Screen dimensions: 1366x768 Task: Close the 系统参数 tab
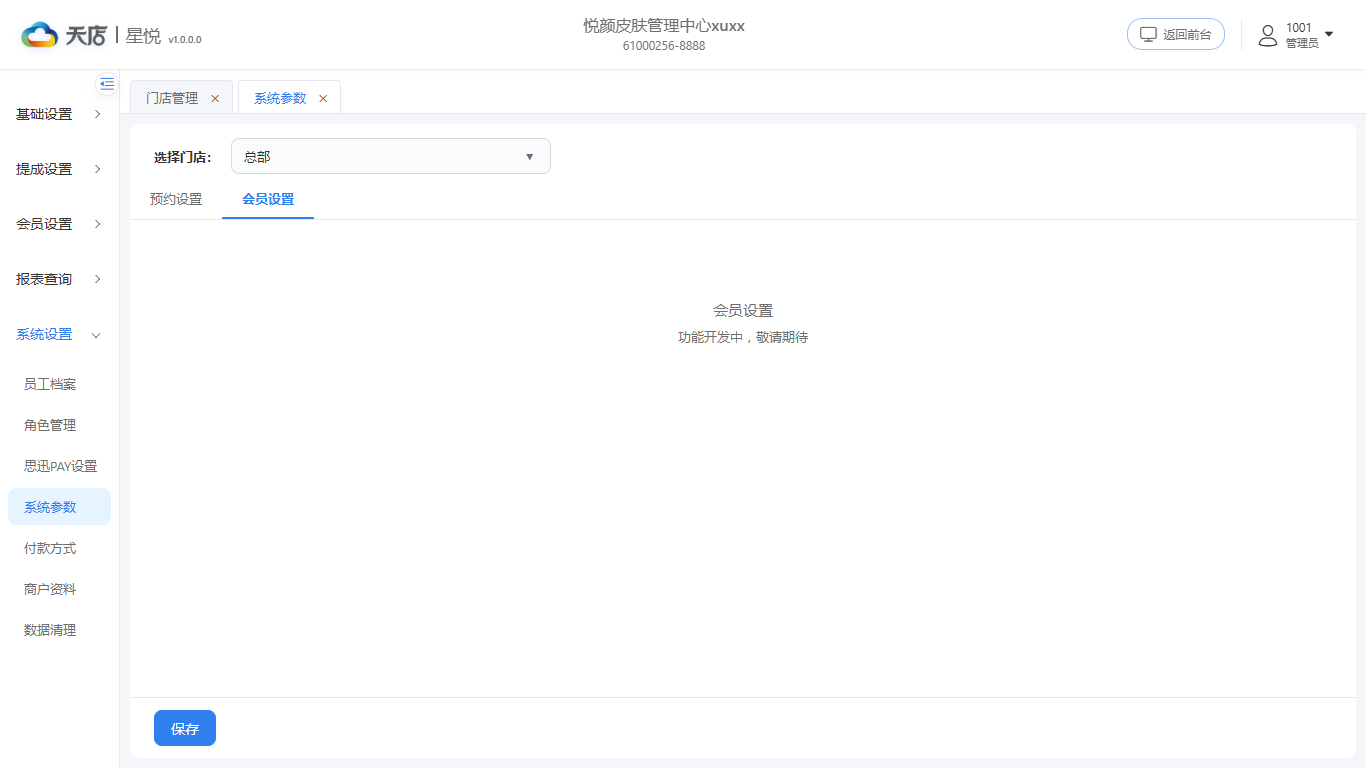click(323, 99)
